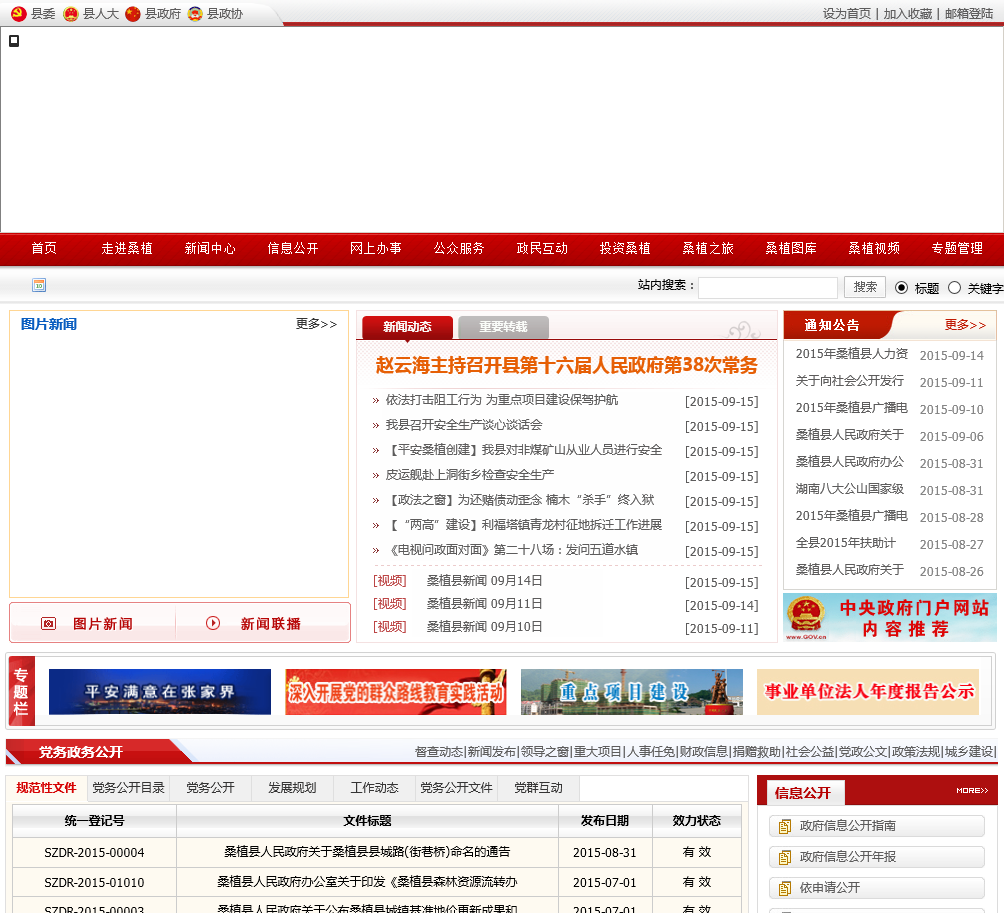Open 依申请公开 button
The image size is (1004, 913).
877,888
